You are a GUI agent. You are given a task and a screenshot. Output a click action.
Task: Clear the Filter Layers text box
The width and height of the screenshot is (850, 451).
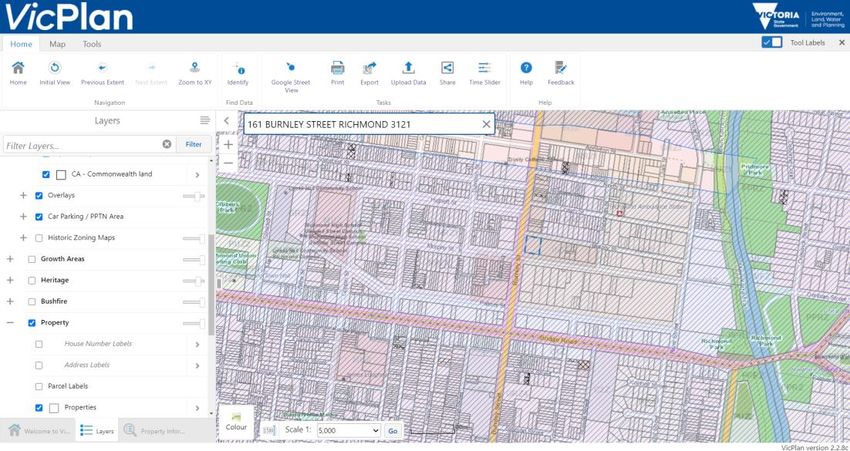tap(167, 144)
